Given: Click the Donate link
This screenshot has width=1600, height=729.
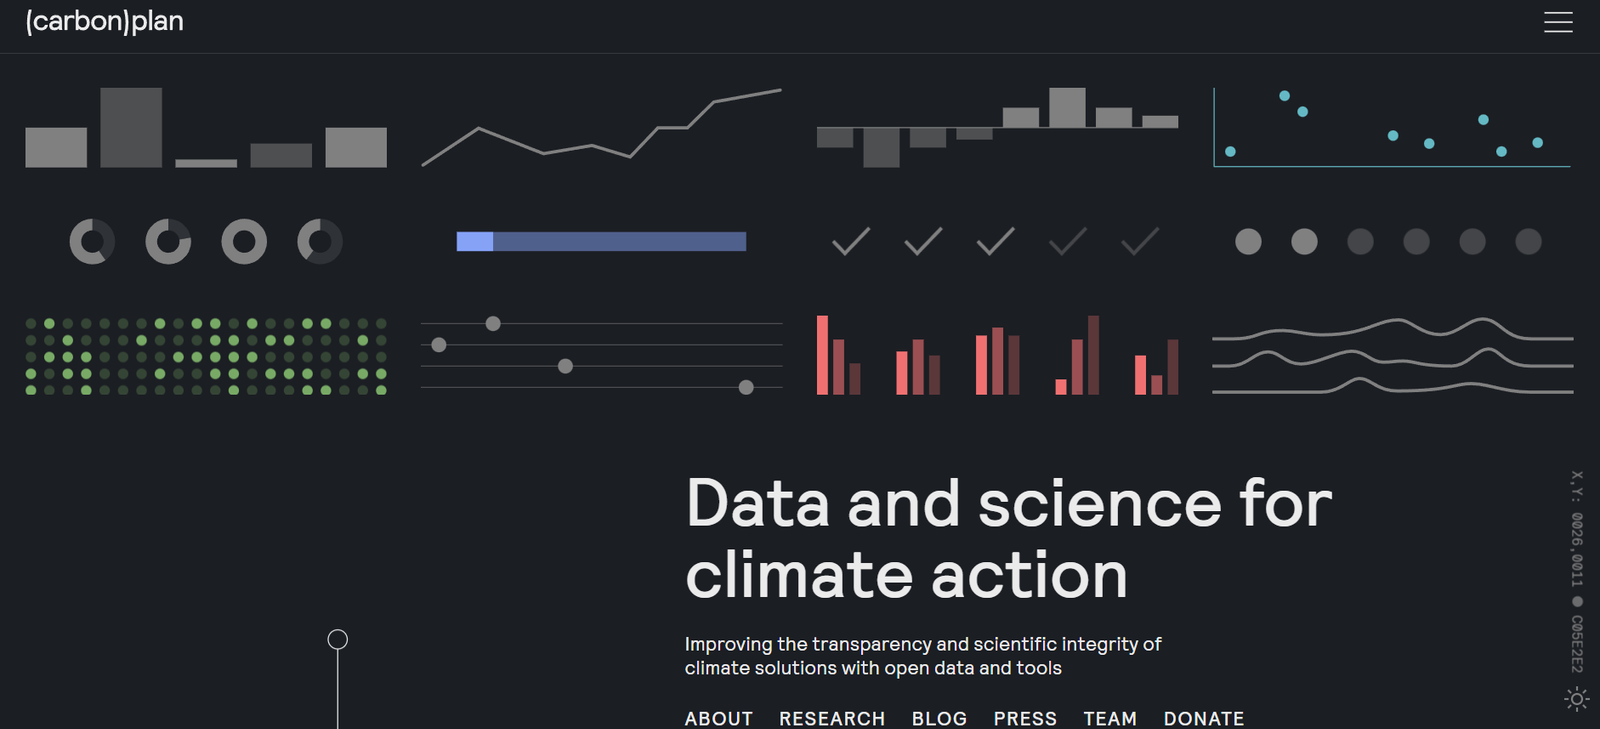Looking at the screenshot, I should click(x=1204, y=718).
